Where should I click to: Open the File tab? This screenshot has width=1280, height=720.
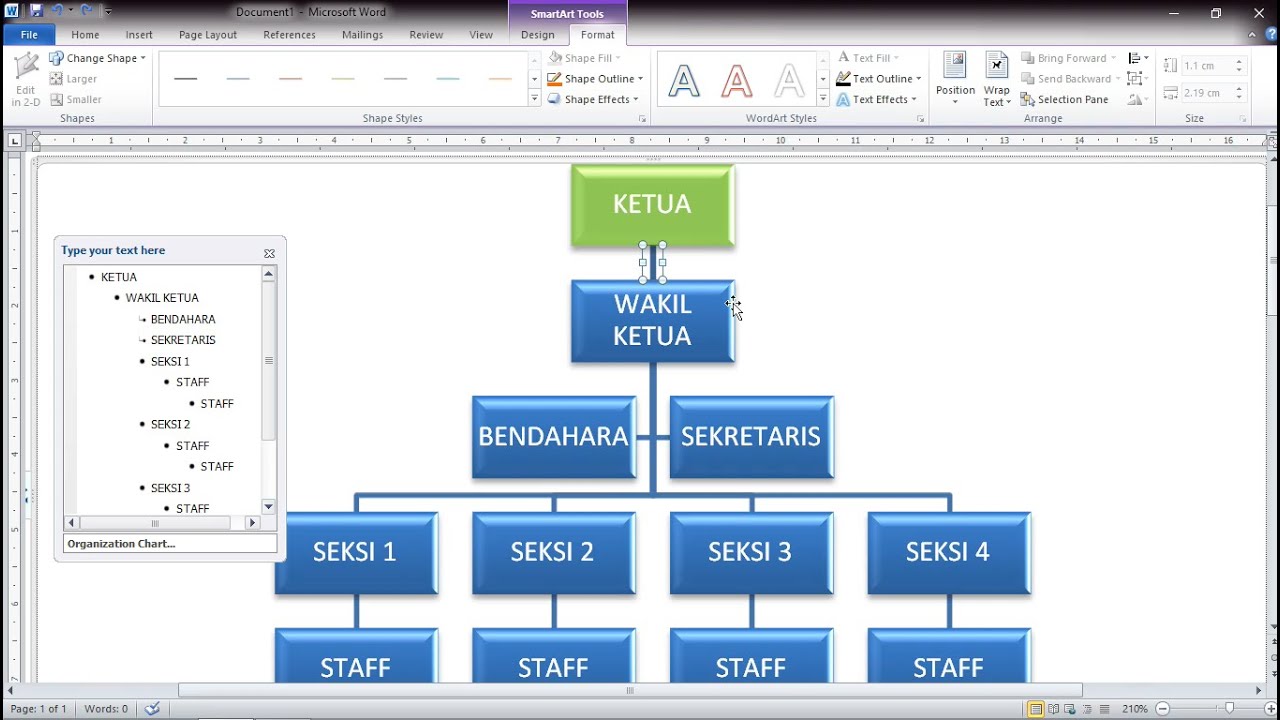[29, 35]
